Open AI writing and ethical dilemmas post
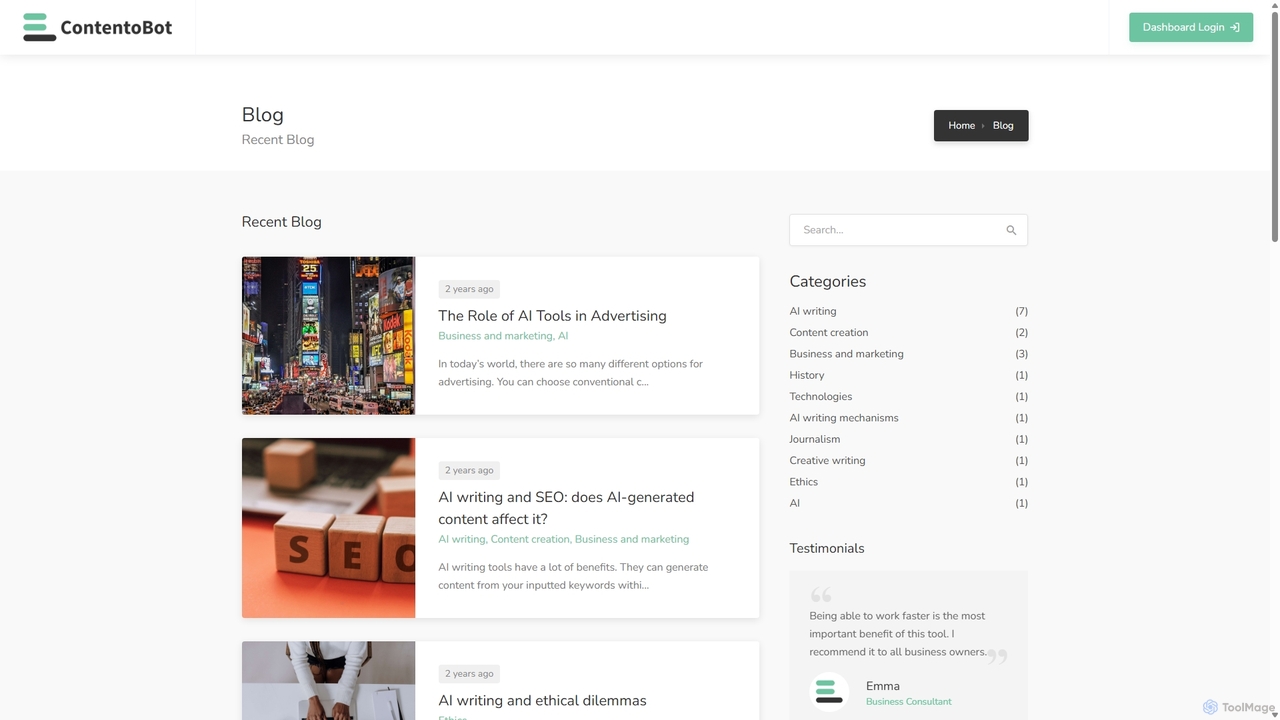This screenshot has height=720, width=1280. tap(542, 701)
